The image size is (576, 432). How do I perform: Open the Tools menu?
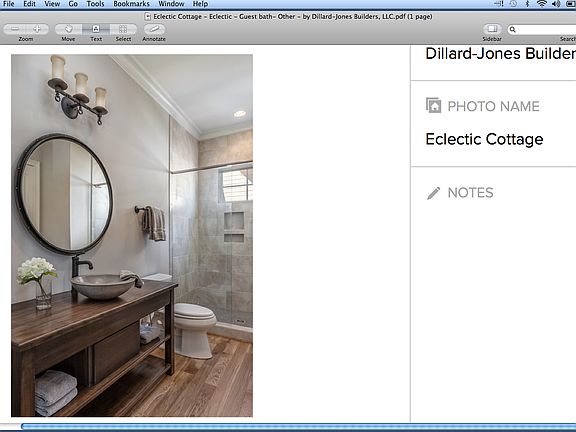pos(96,4)
